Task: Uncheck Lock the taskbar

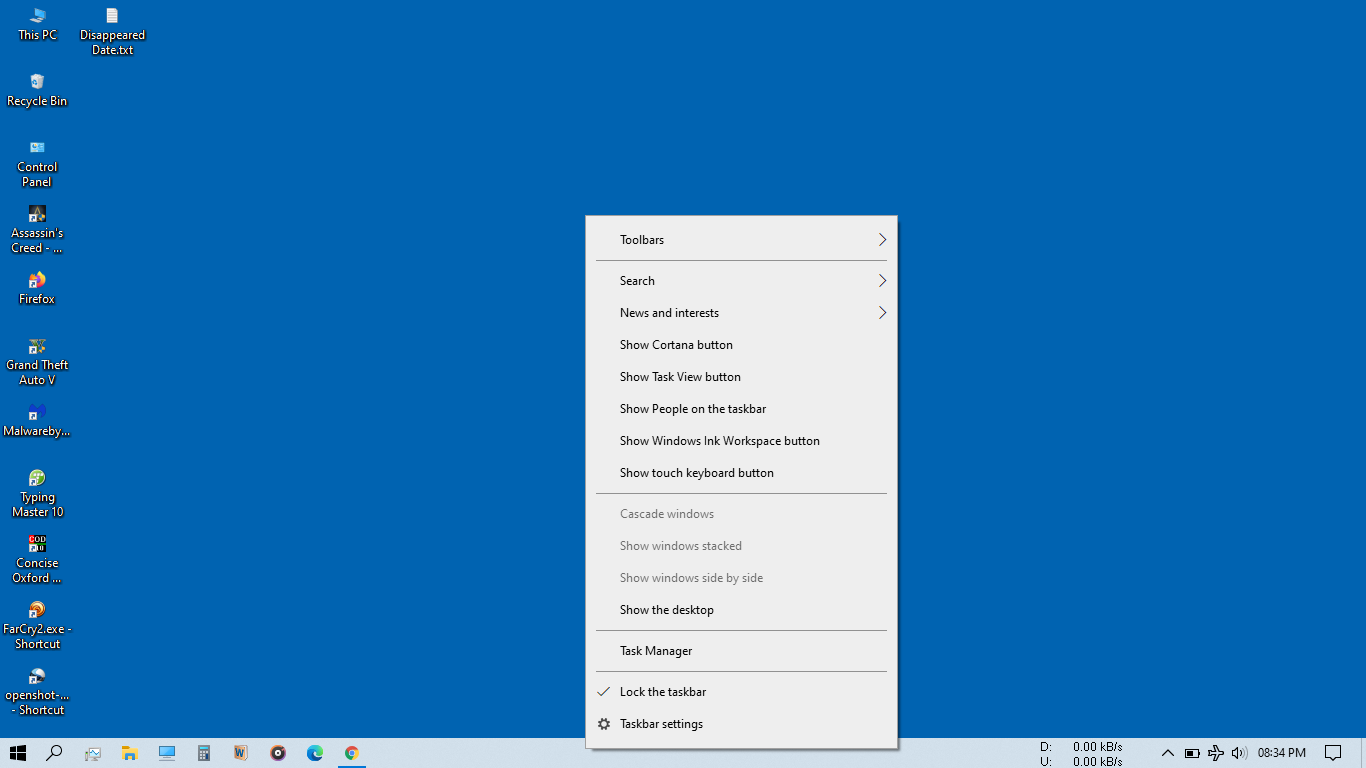Action: point(663,691)
